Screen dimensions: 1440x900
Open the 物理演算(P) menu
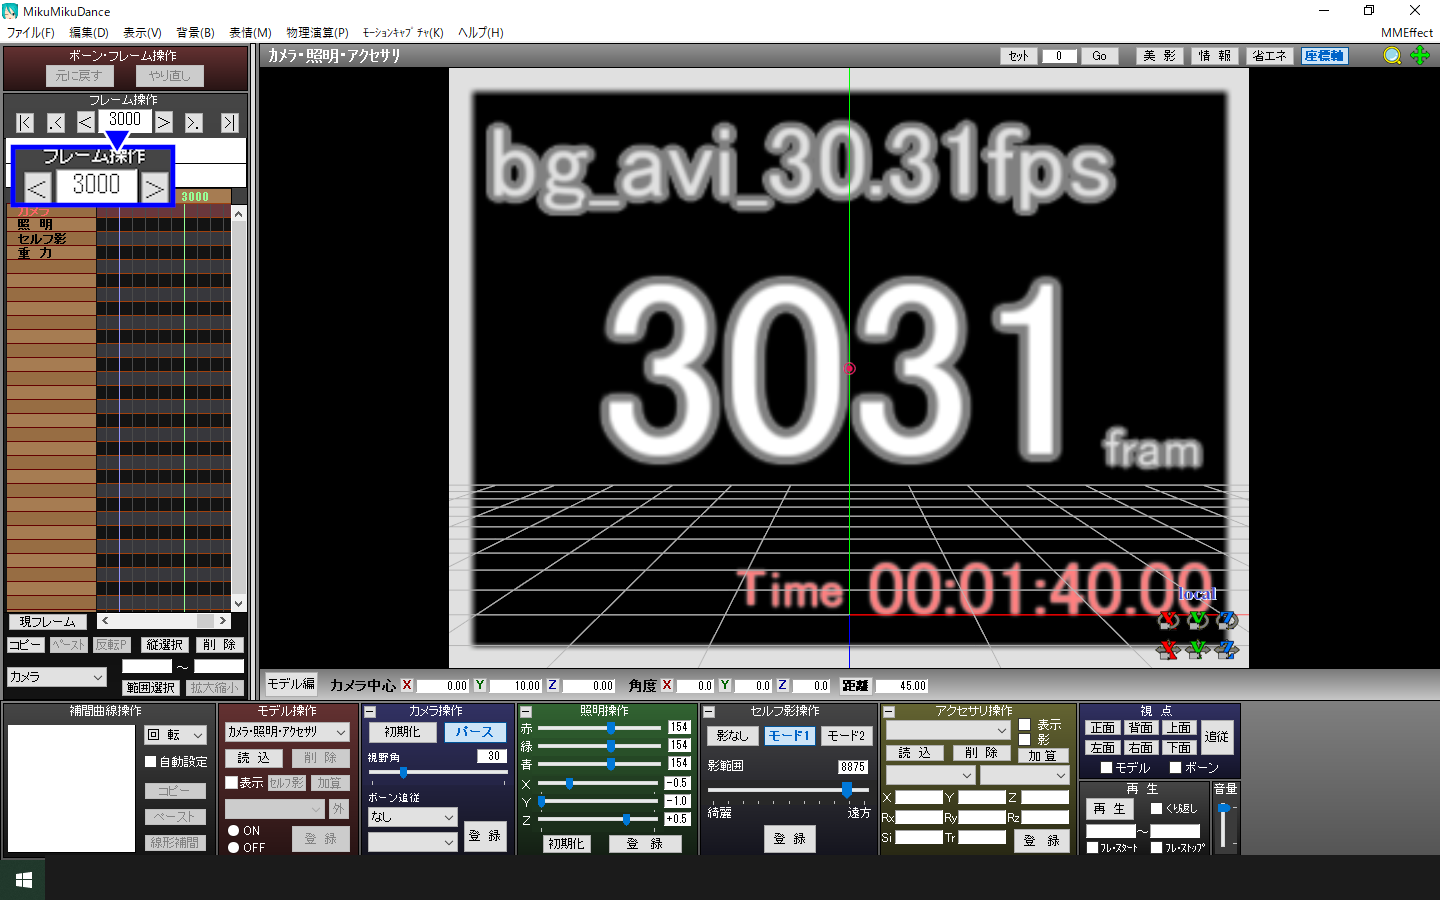pos(317,32)
